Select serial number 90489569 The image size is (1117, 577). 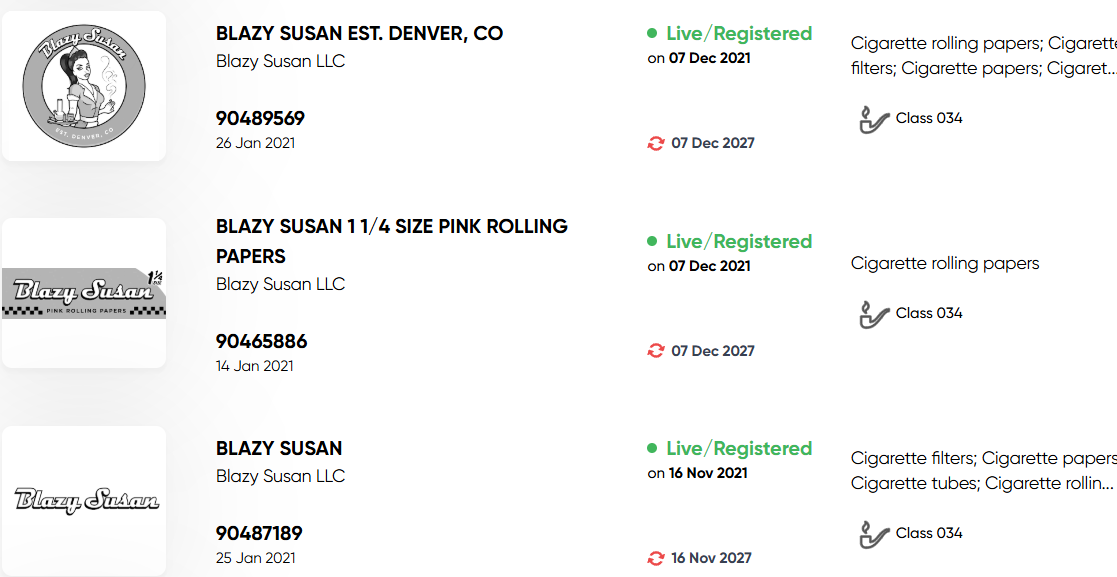260,118
